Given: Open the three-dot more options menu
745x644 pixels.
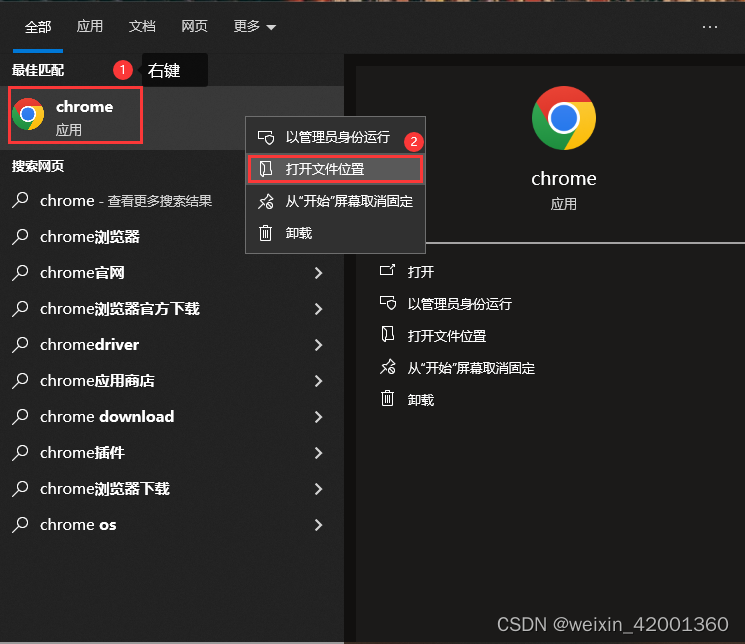Looking at the screenshot, I should tap(710, 27).
